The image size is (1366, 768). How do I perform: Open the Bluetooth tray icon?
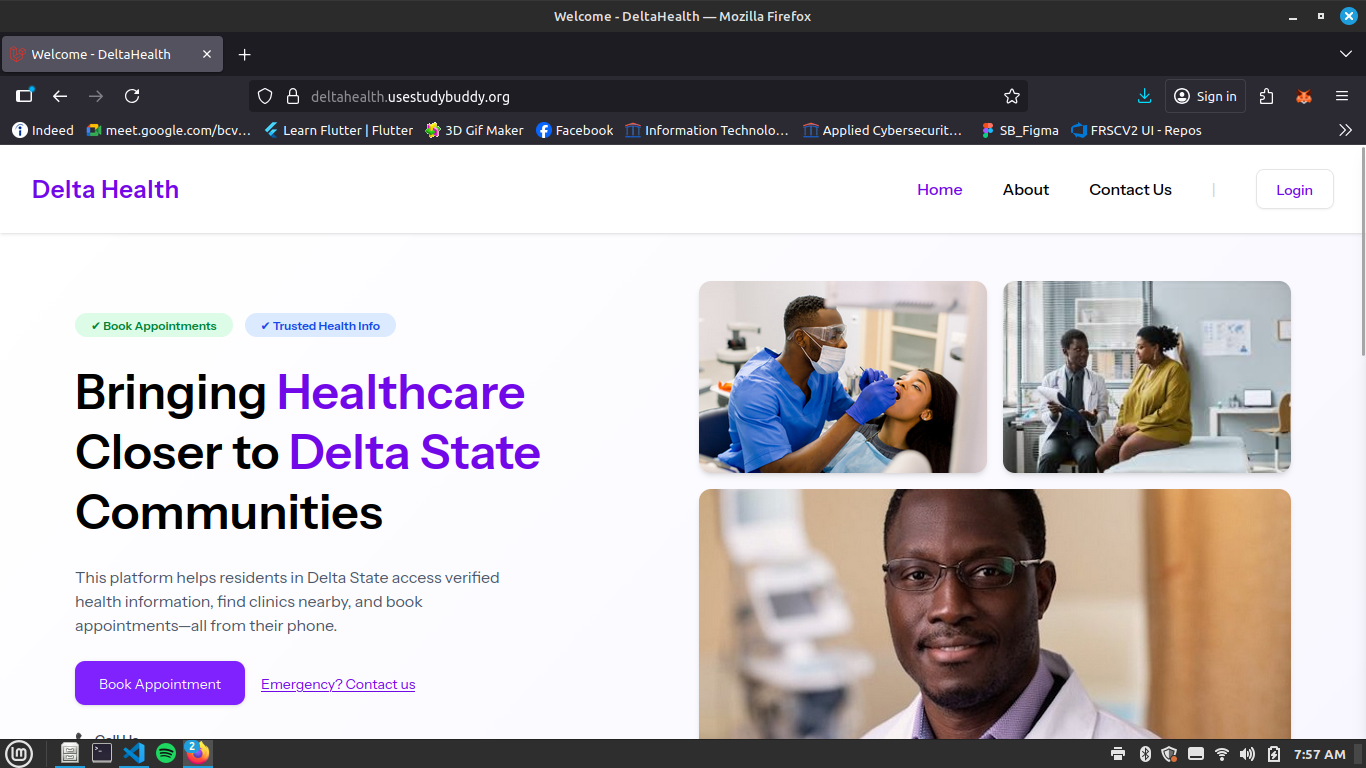tap(1145, 754)
